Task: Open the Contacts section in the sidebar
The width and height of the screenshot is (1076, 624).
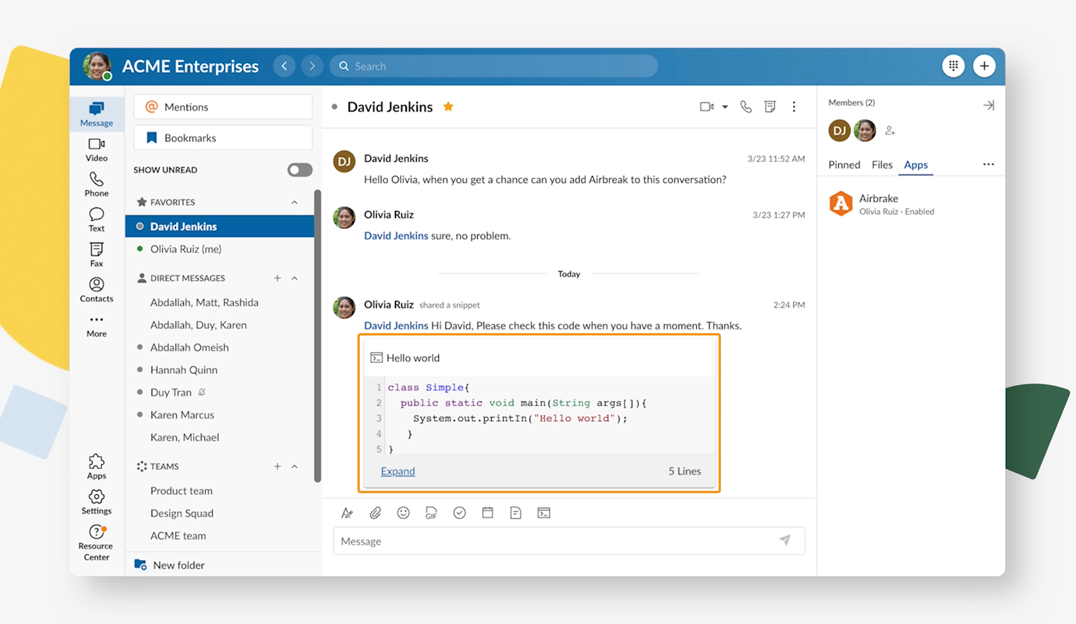Action: (x=96, y=290)
